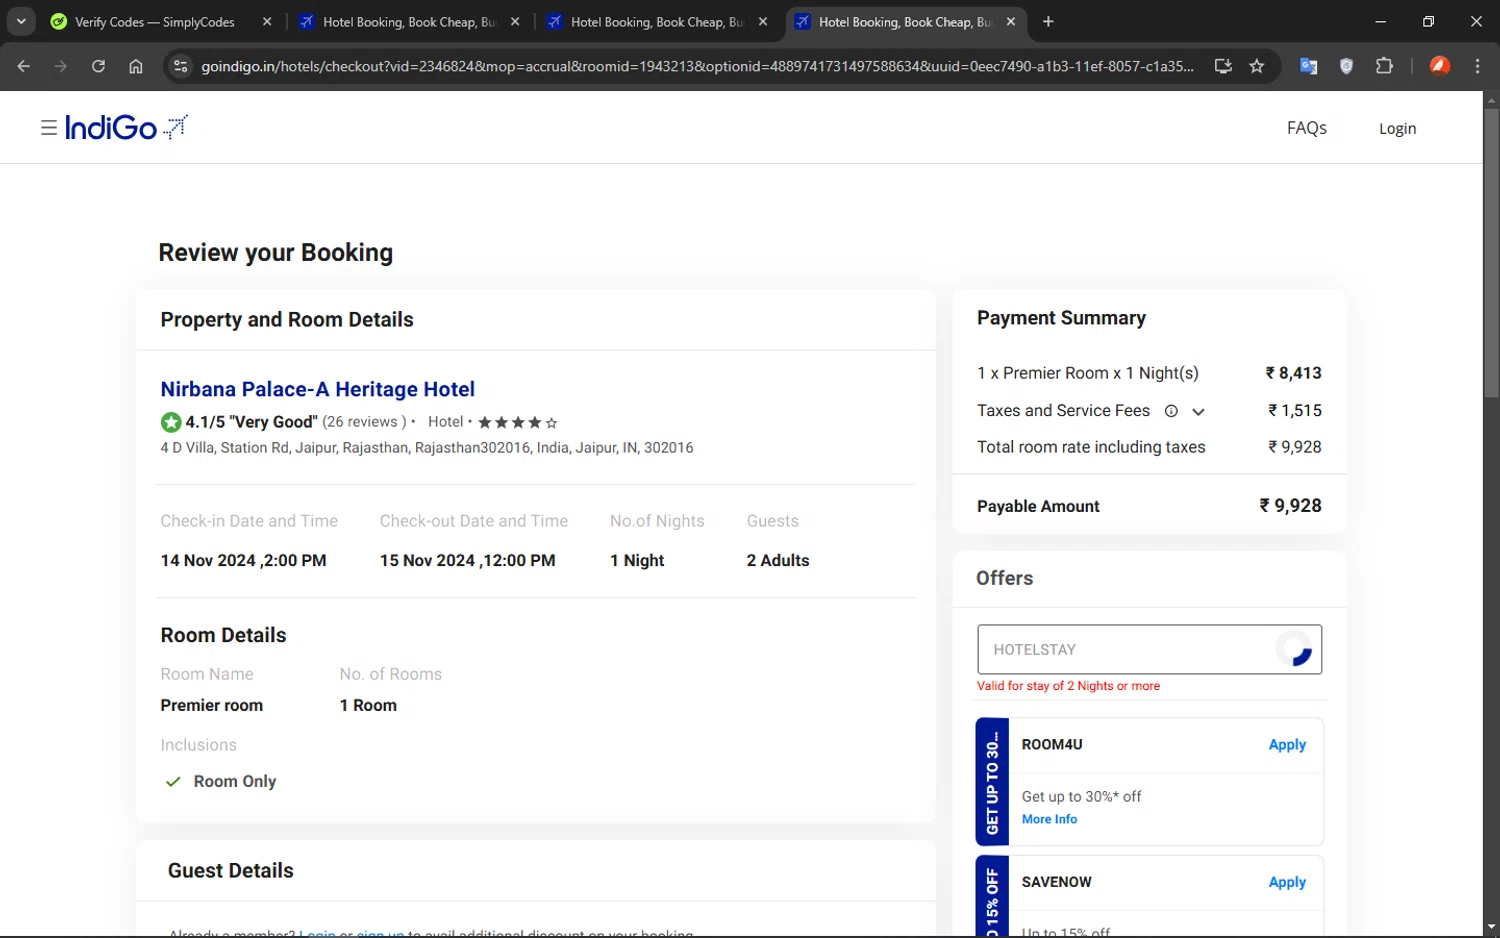The width and height of the screenshot is (1500, 938).
Task: Open the shield extension icon
Action: [x=1346, y=66]
